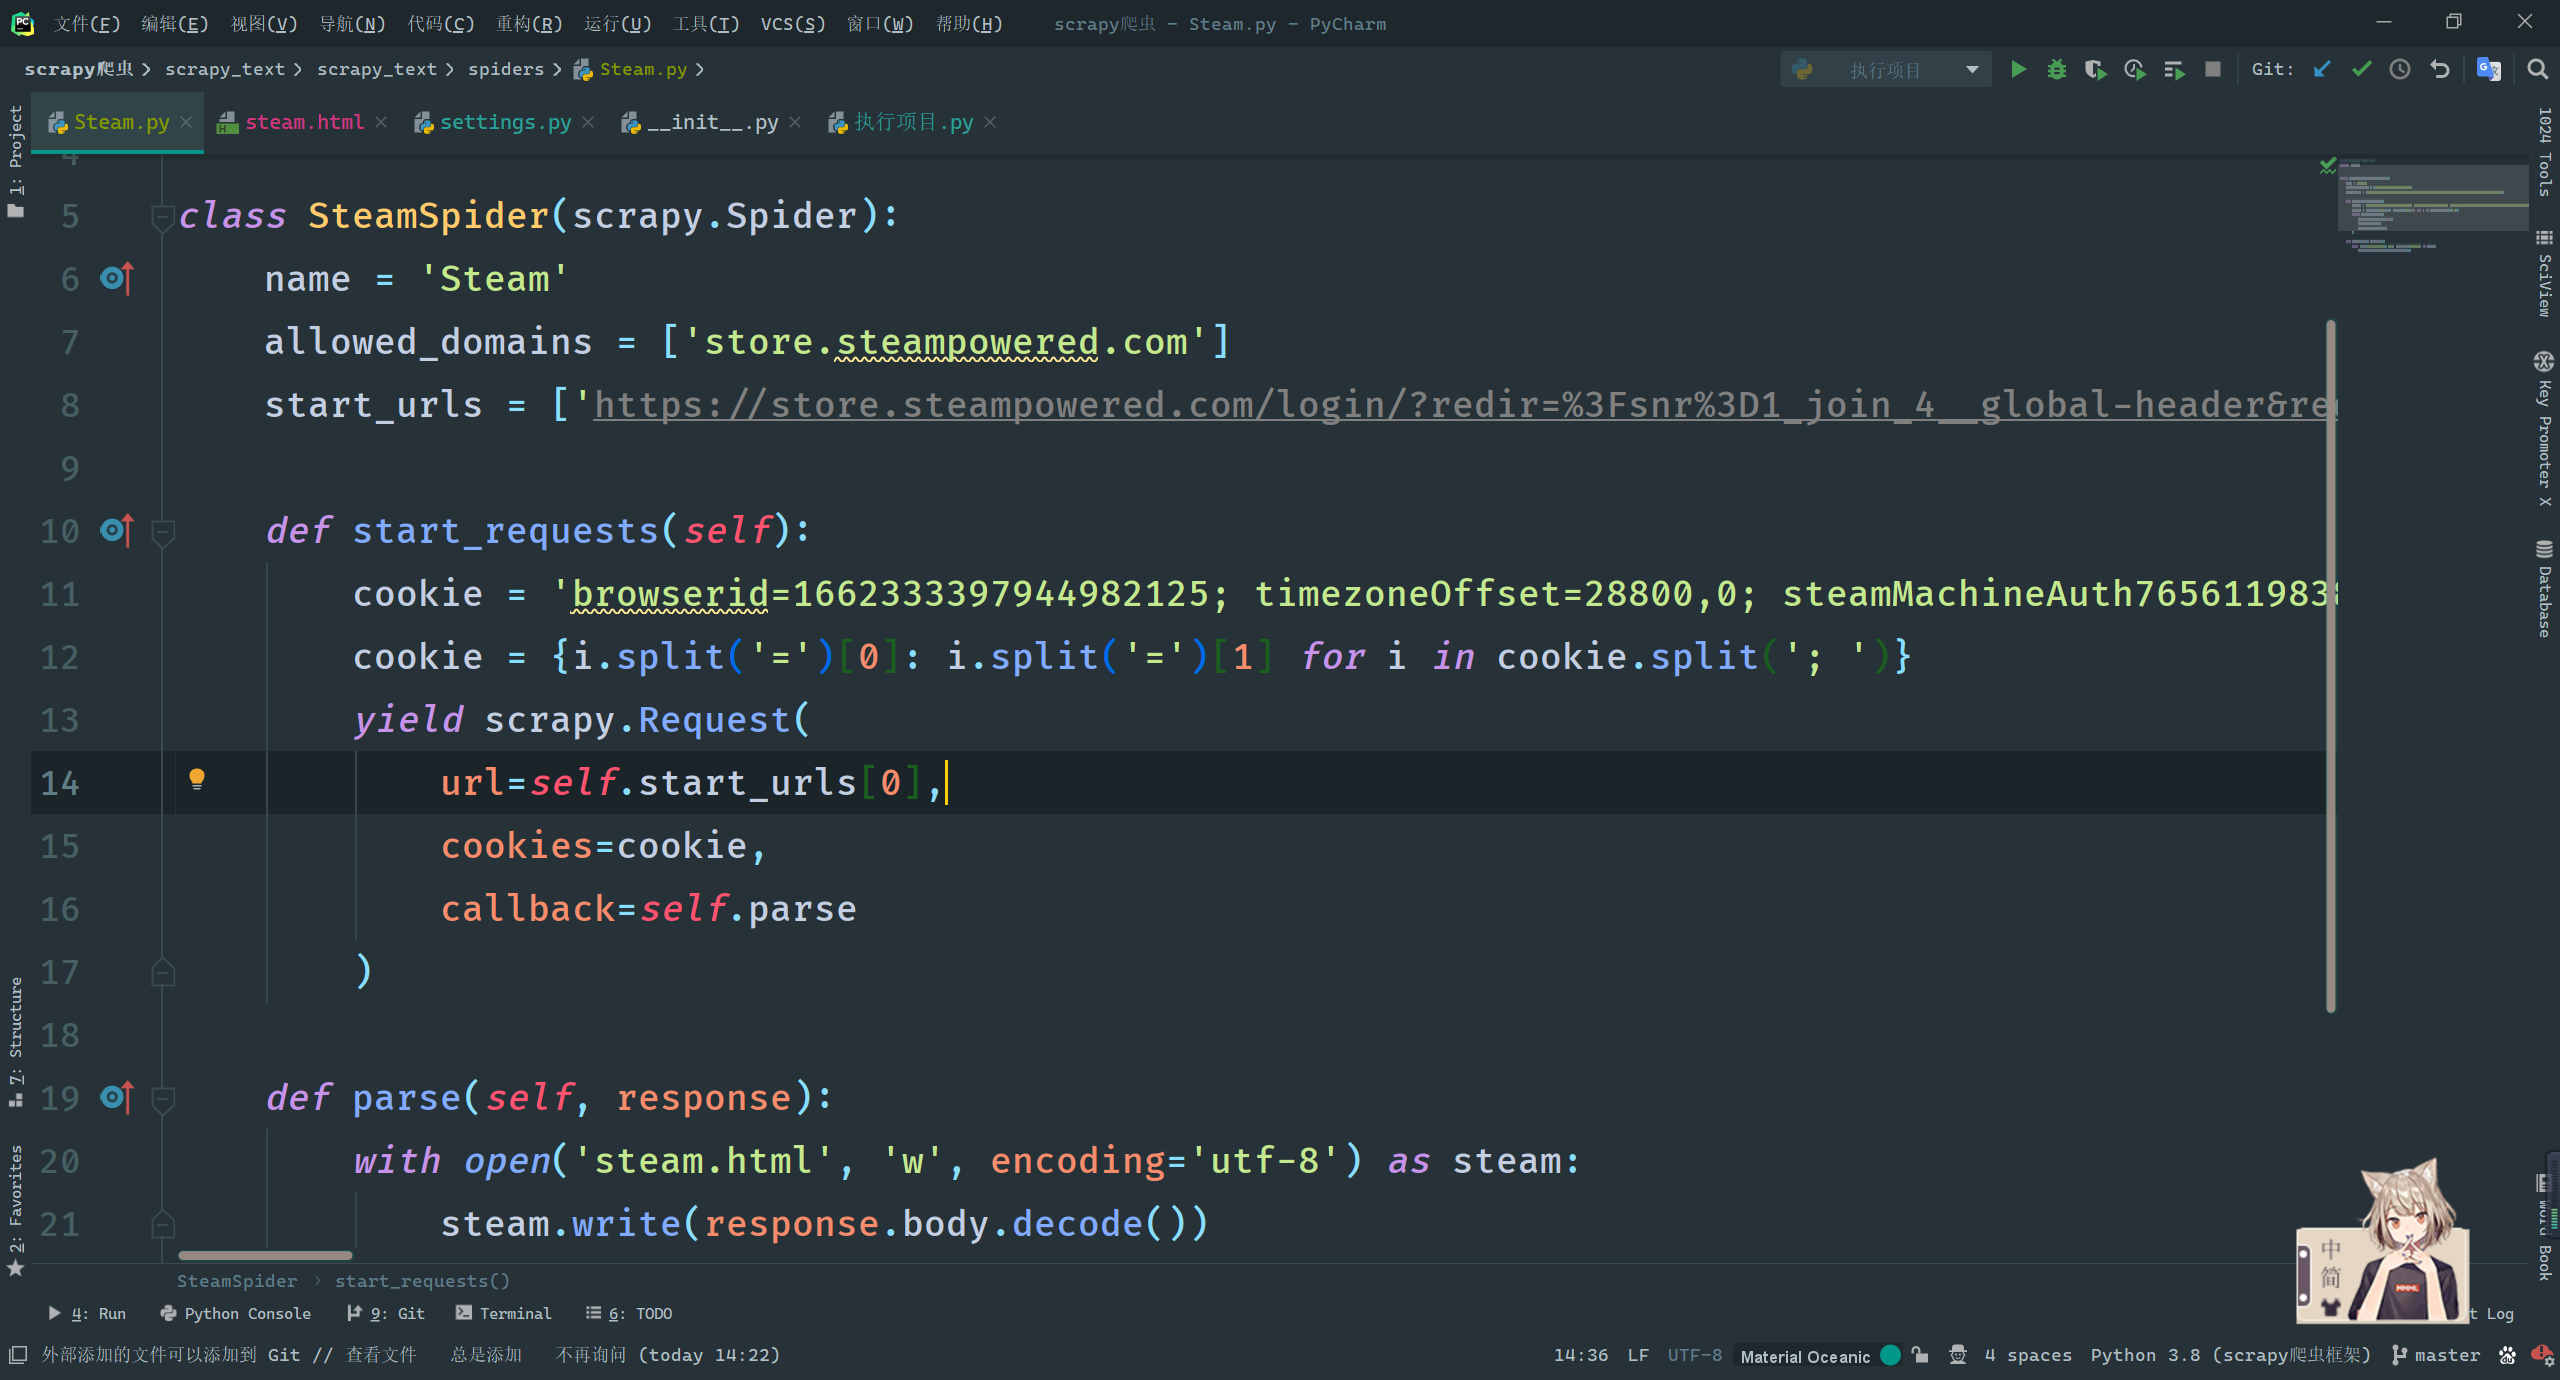Image resolution: width=2560 pixels, height=1380 pixels.
Task: Click the horizontal editor scrollbar
Action: pos(265,1255)
